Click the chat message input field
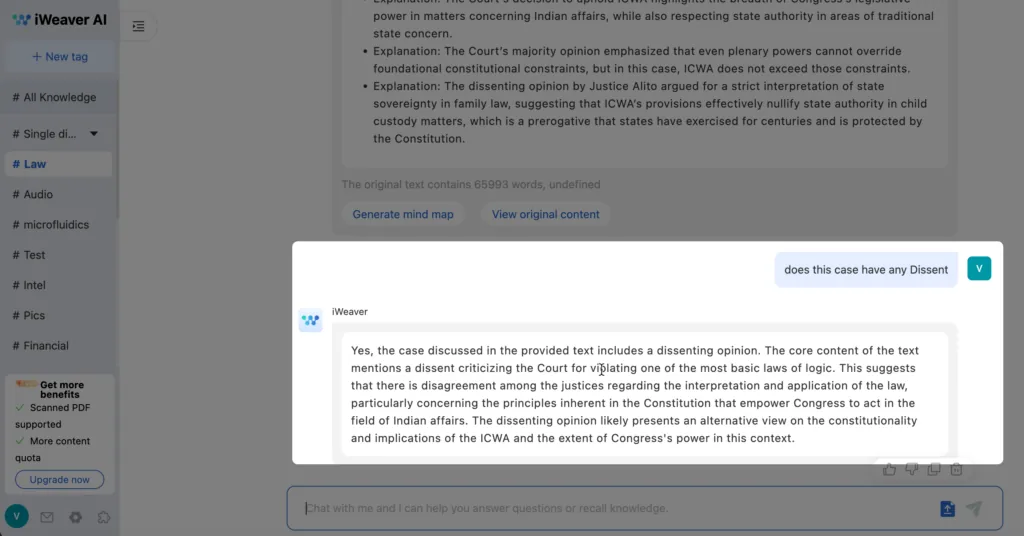 617,508
